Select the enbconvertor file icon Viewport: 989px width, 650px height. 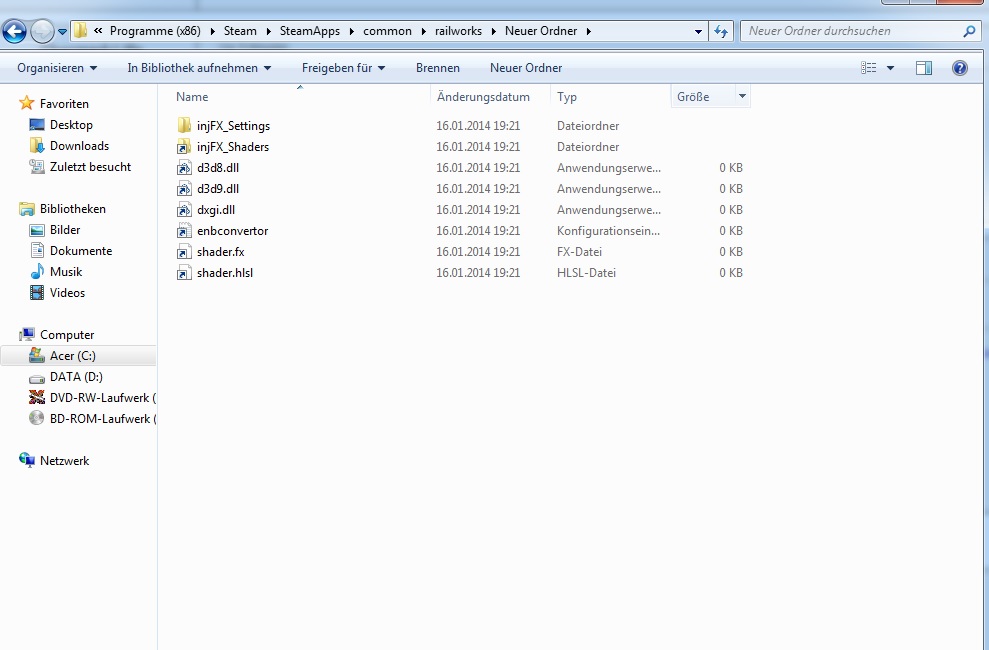[x=184, y=231]
